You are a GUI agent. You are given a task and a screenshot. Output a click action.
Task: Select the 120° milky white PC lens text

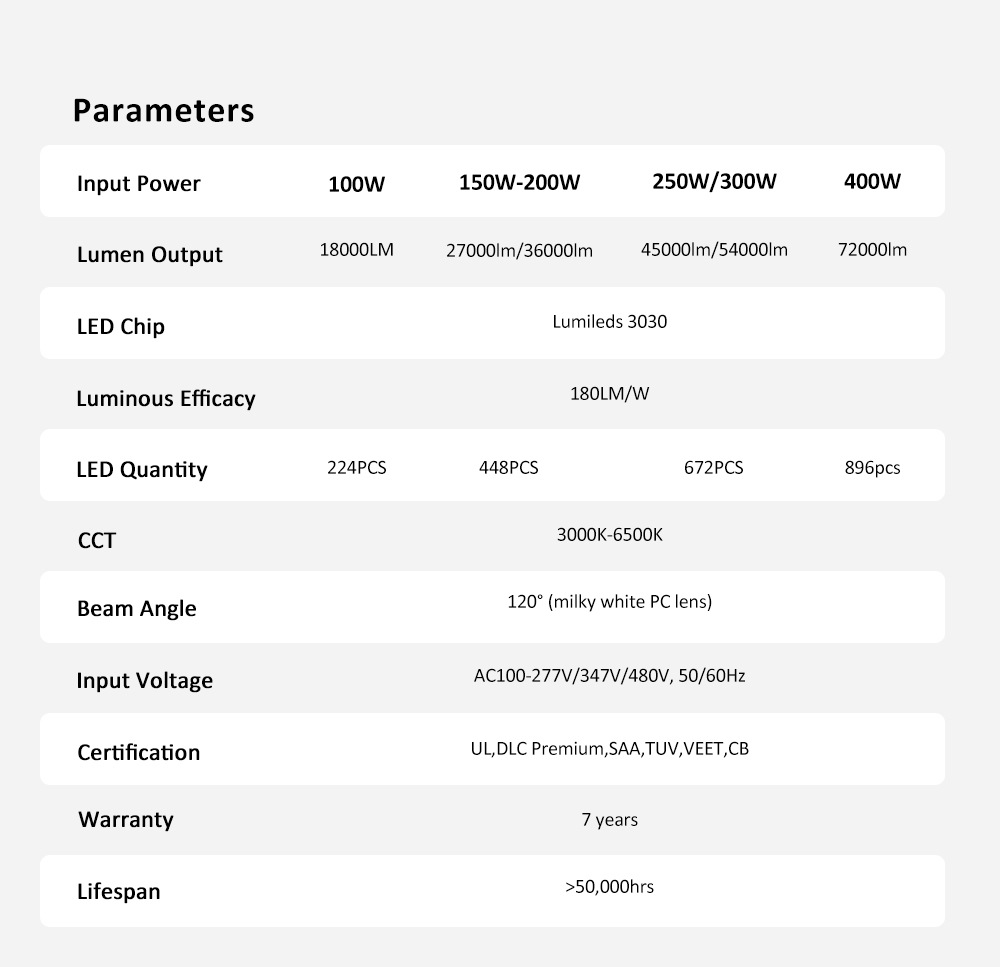click(x=609, y=602)
